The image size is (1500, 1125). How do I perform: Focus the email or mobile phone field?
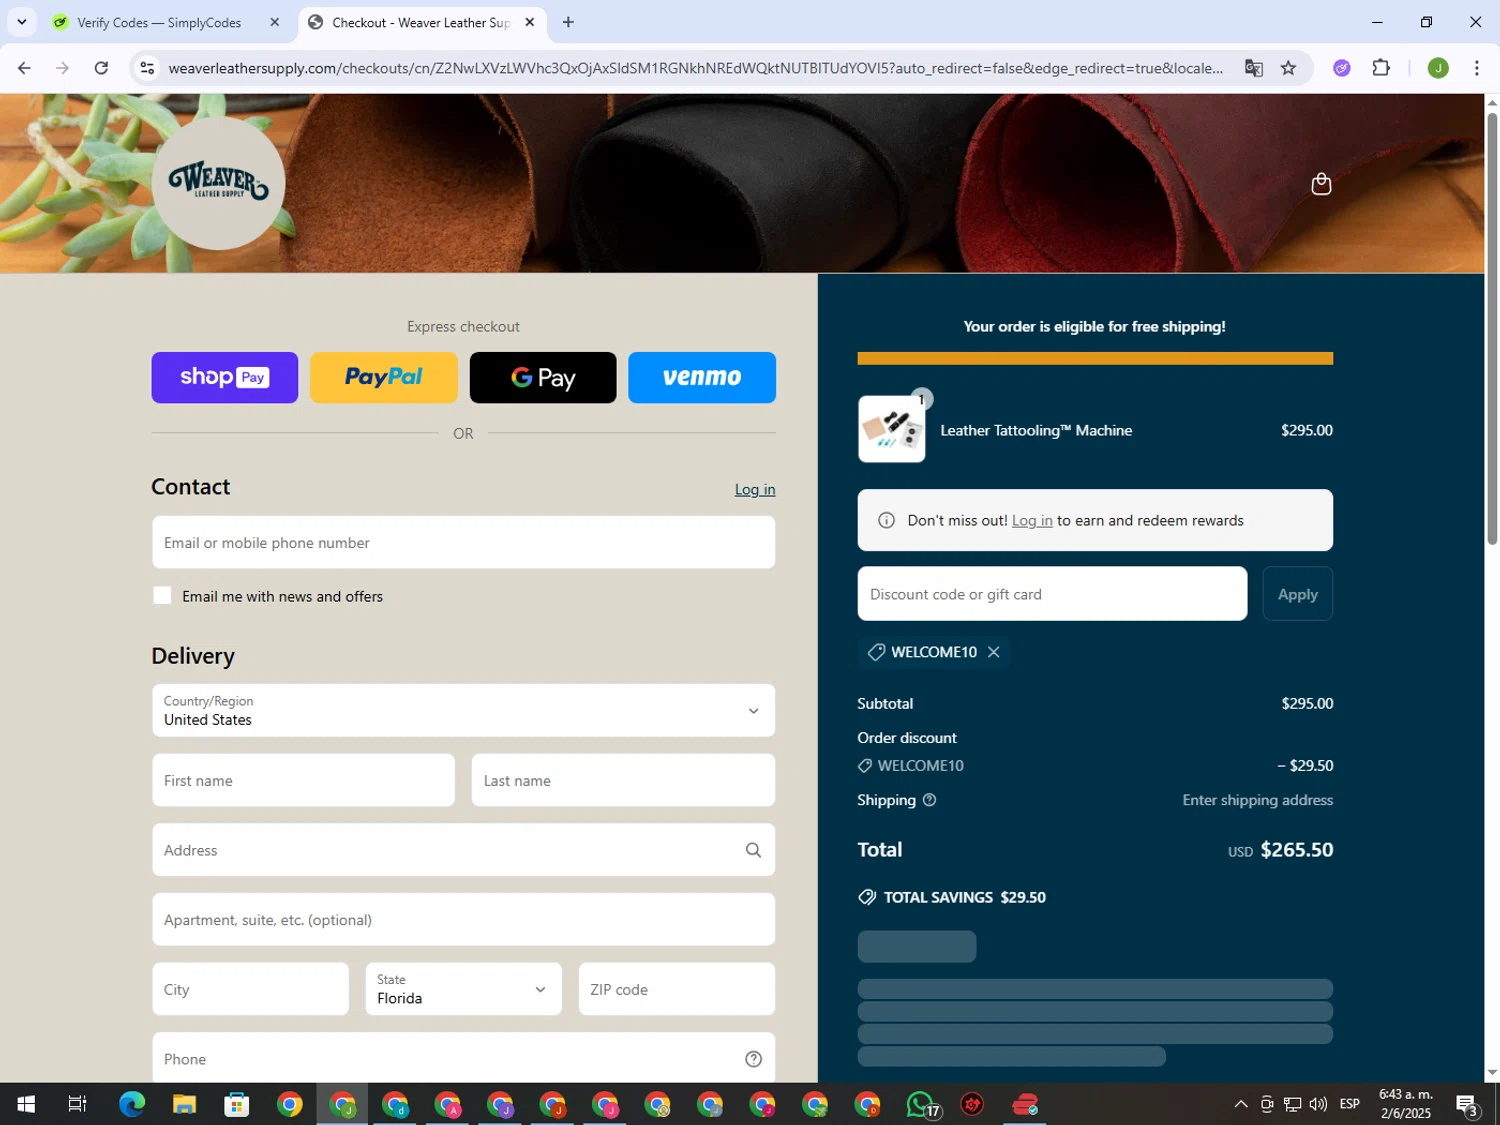pyautogui.click(x=463, y=543)
